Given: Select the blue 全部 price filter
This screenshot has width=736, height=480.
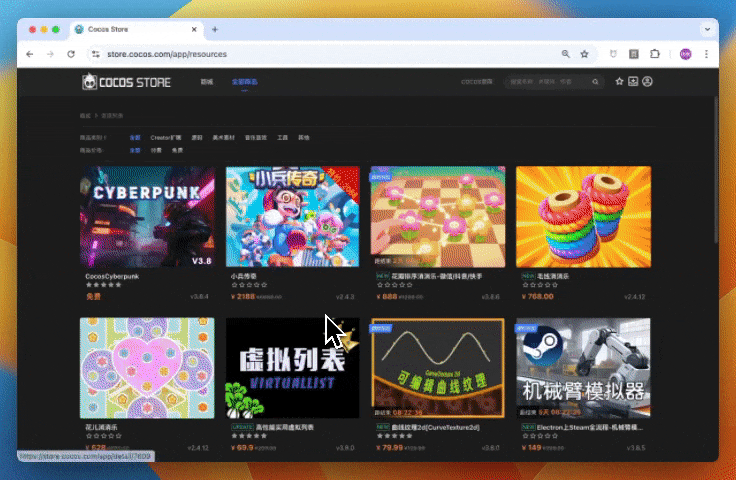Looking at the screenshot, I should point(135,150).
